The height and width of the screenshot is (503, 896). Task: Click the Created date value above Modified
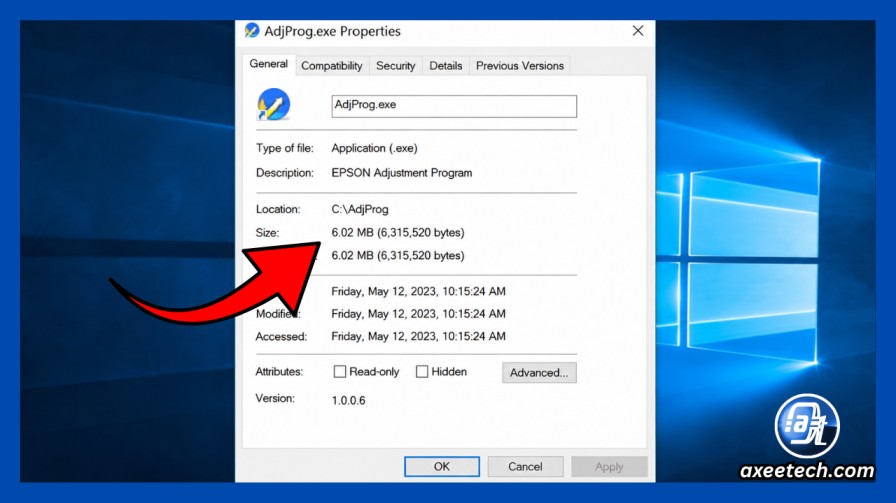coord(418,292)
